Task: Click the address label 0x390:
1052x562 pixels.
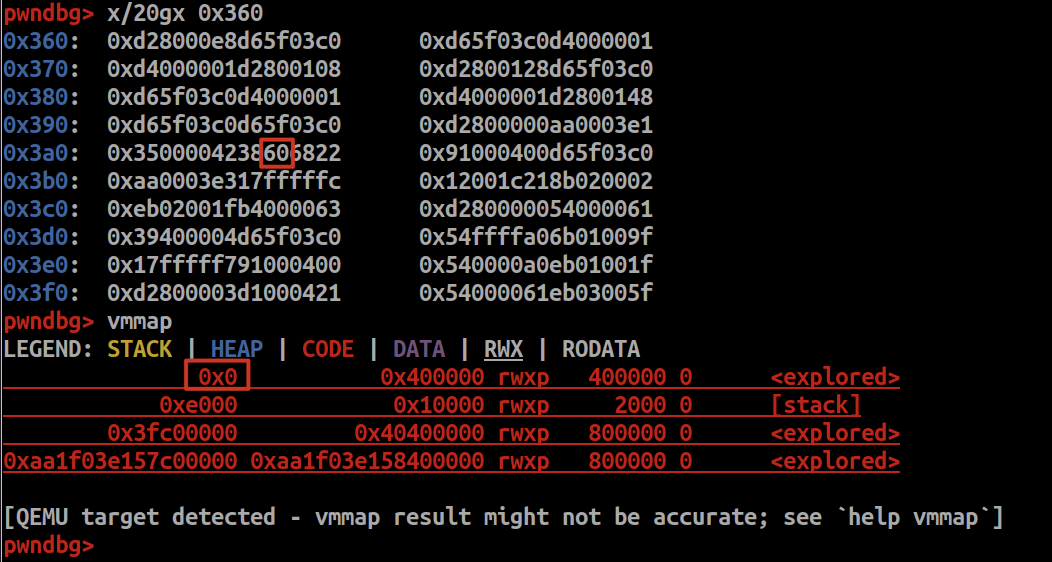Action: pos(41,125)
